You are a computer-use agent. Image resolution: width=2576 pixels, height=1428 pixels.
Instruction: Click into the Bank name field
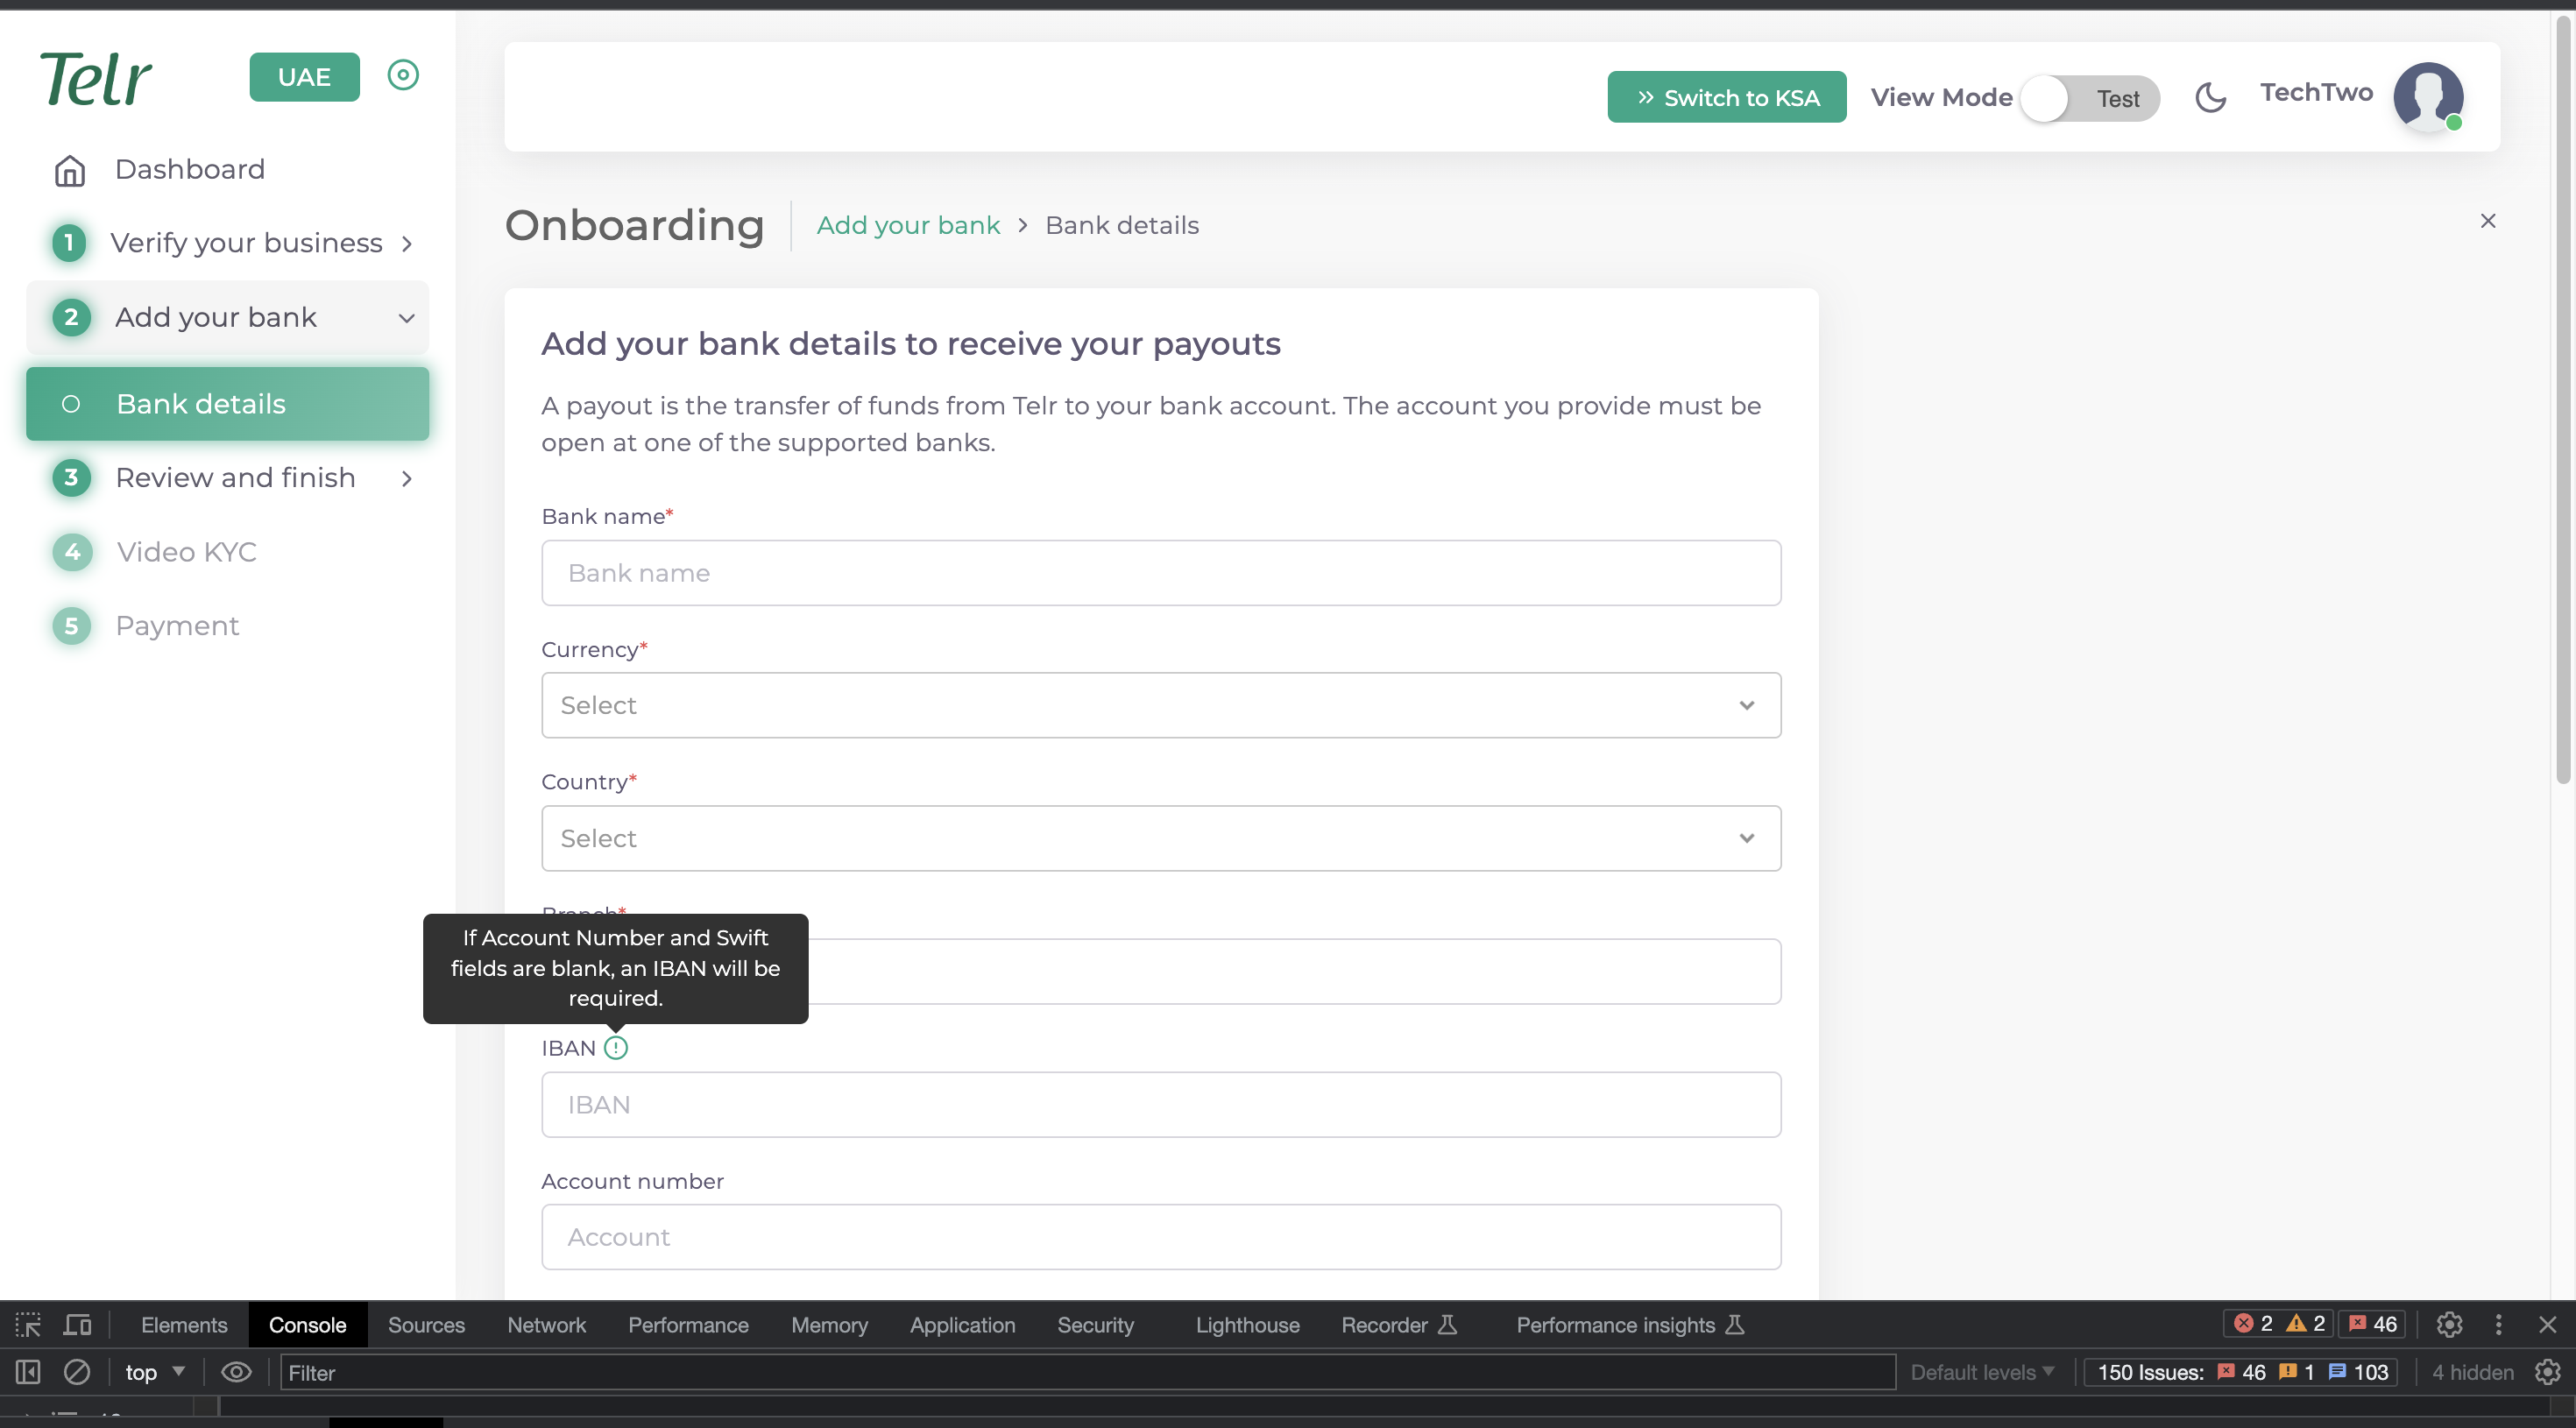point(1160,573)
